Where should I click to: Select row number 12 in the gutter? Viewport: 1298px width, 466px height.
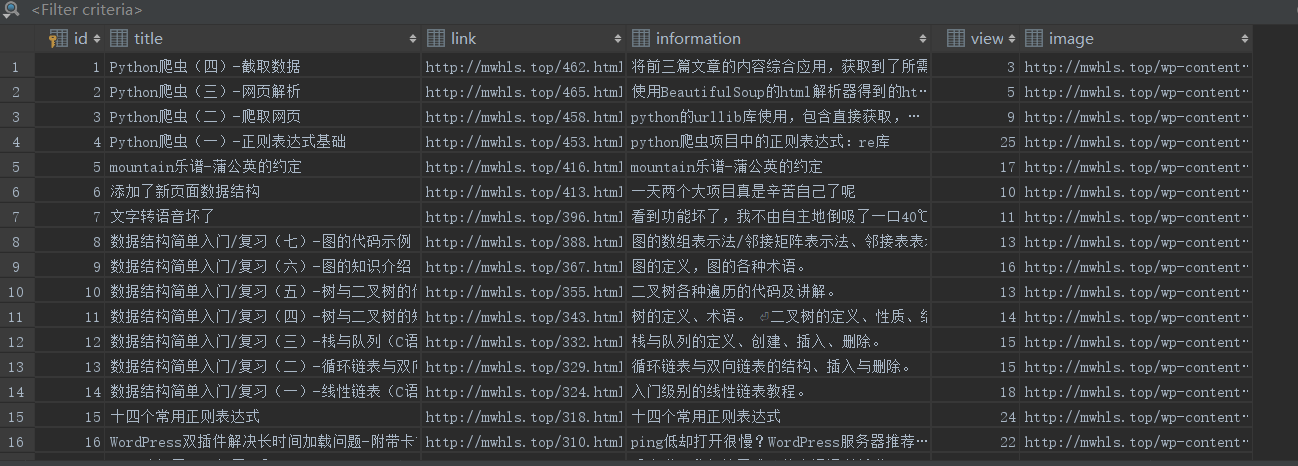(x=17, y=342)
